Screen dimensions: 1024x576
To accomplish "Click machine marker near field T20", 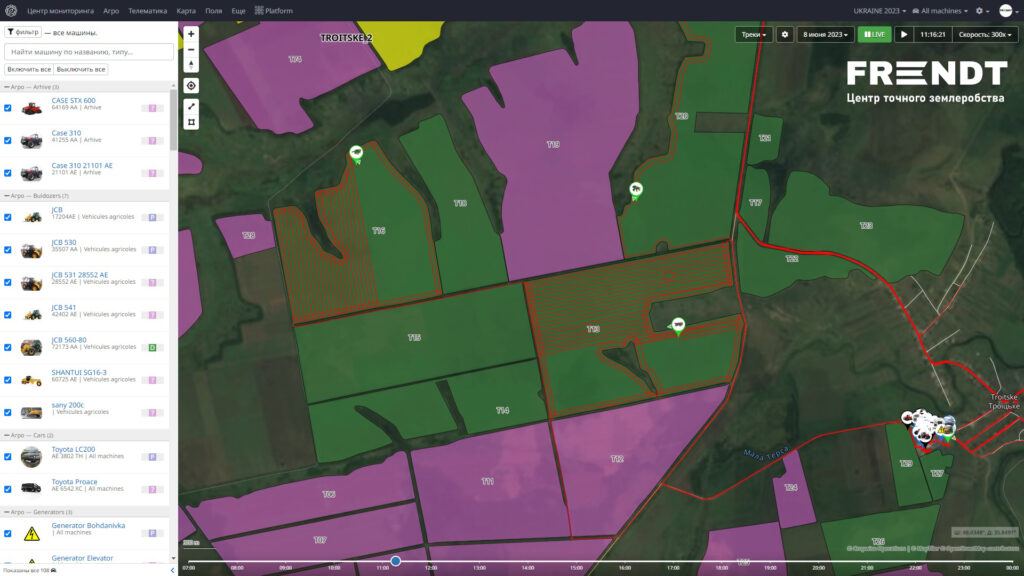I will point(635,191).
